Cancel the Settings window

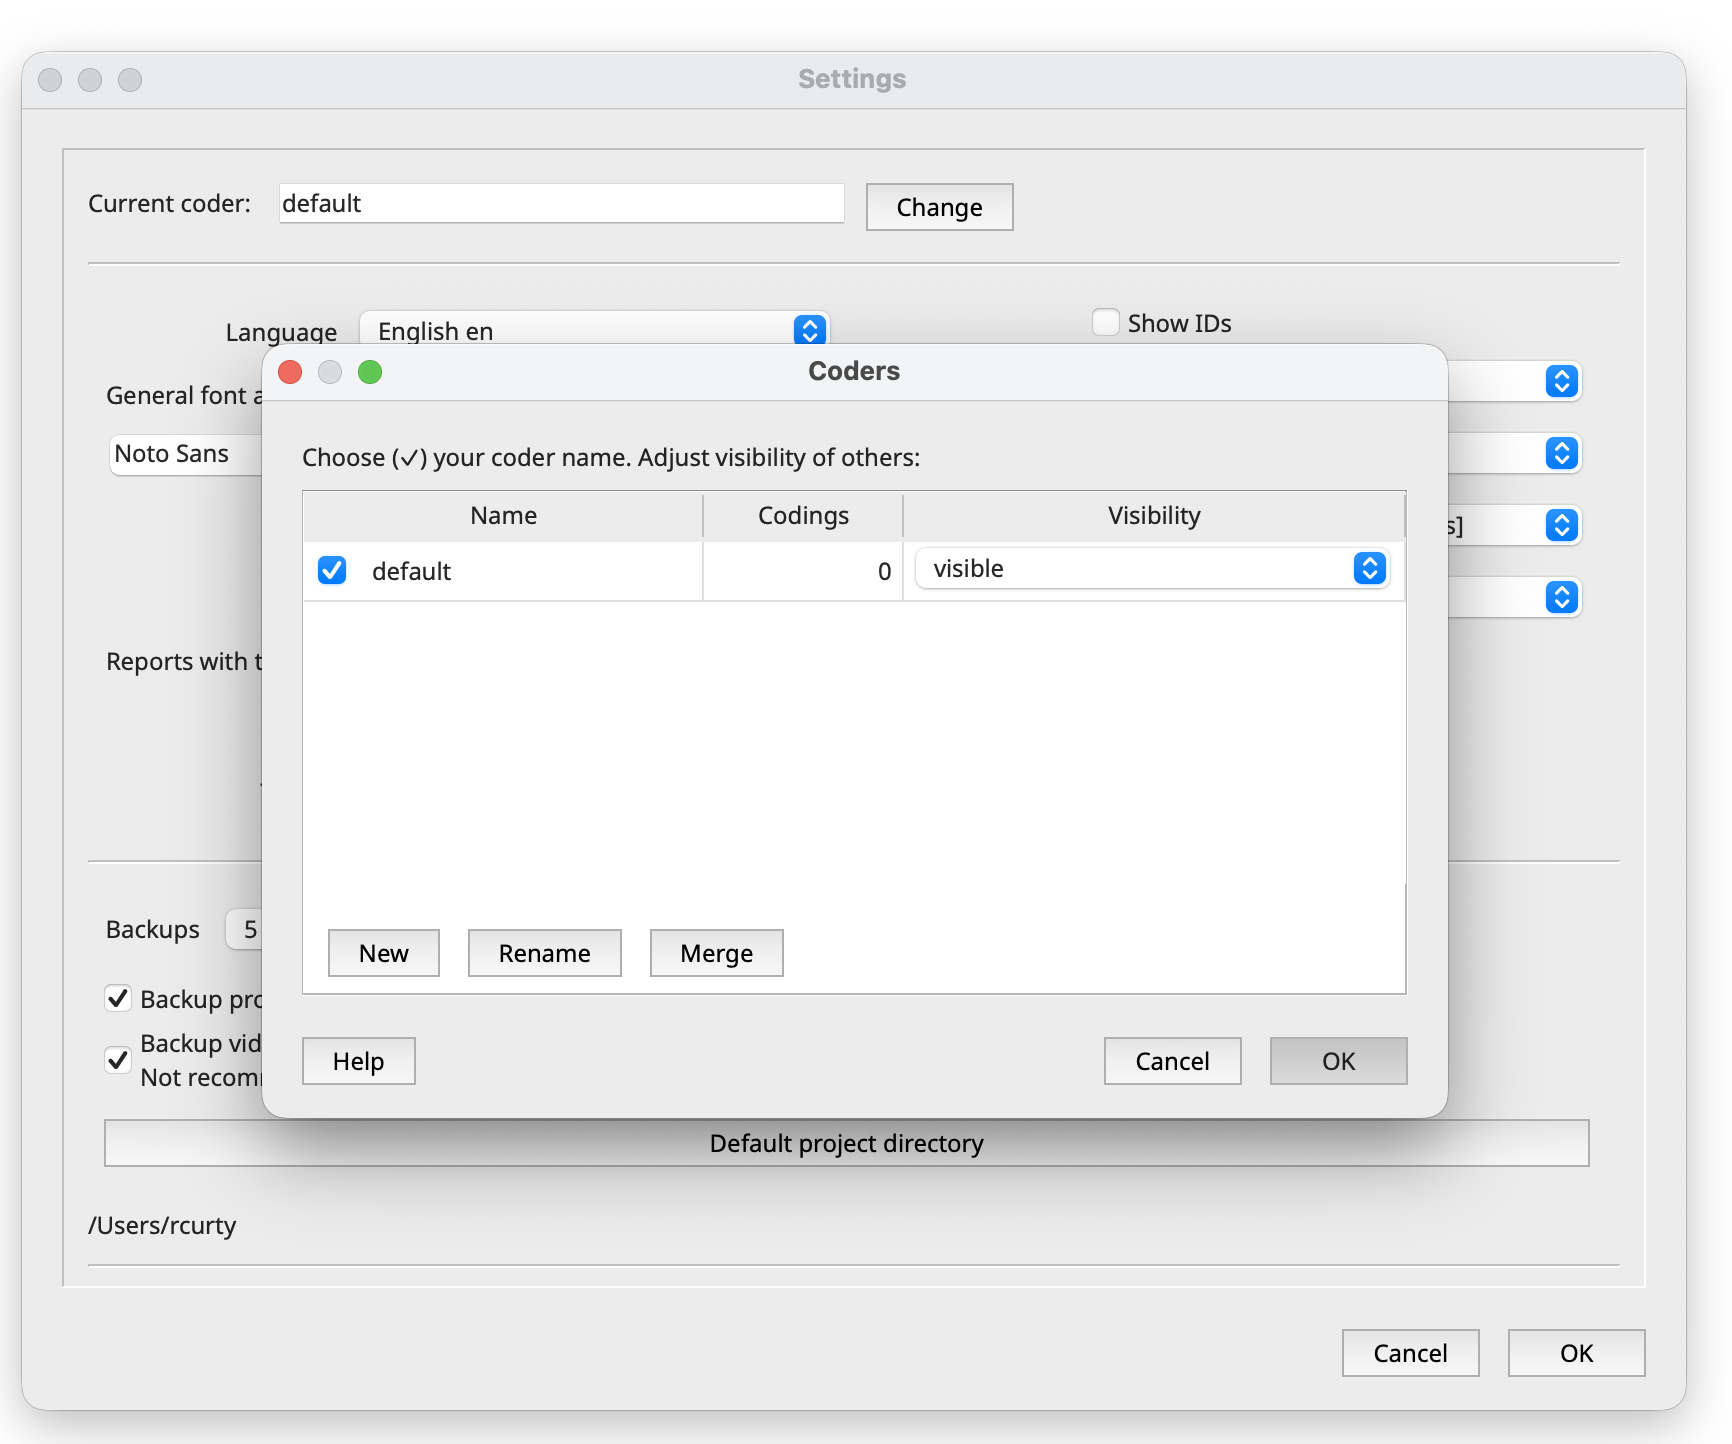coord(1411,1353)
